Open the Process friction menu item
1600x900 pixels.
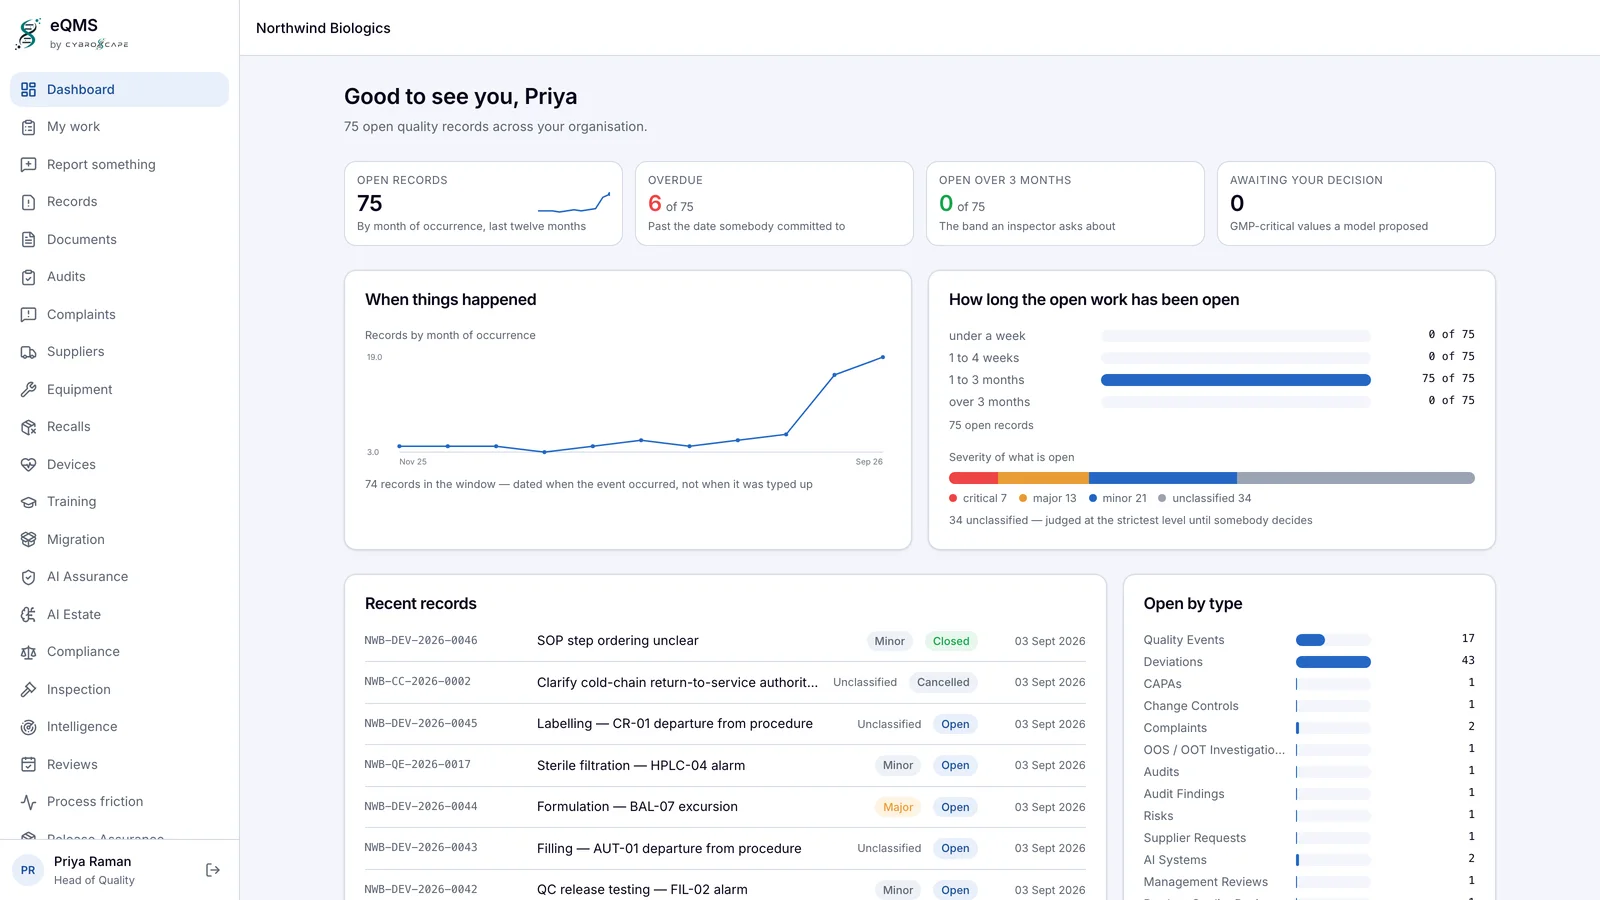tap(119, 802)
